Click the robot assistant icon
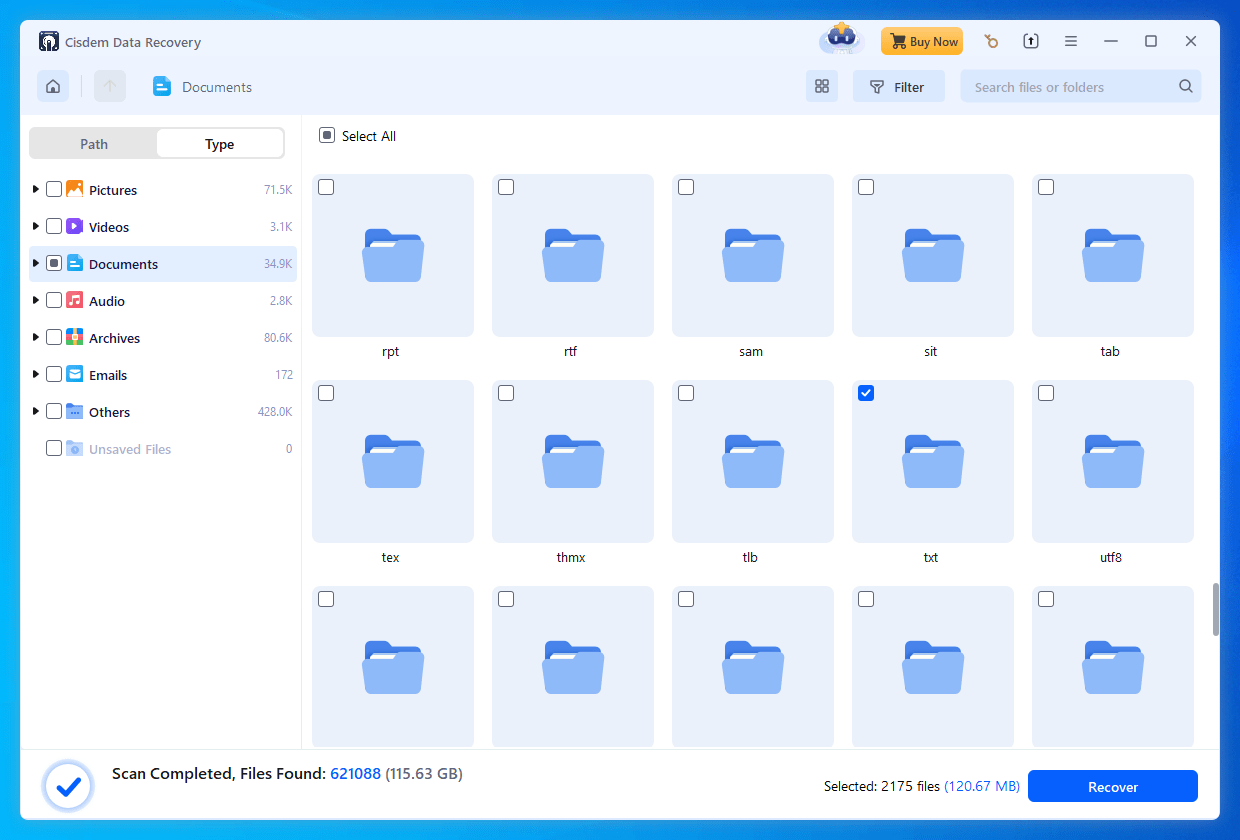1240x840 pixels. coord(842,41)
